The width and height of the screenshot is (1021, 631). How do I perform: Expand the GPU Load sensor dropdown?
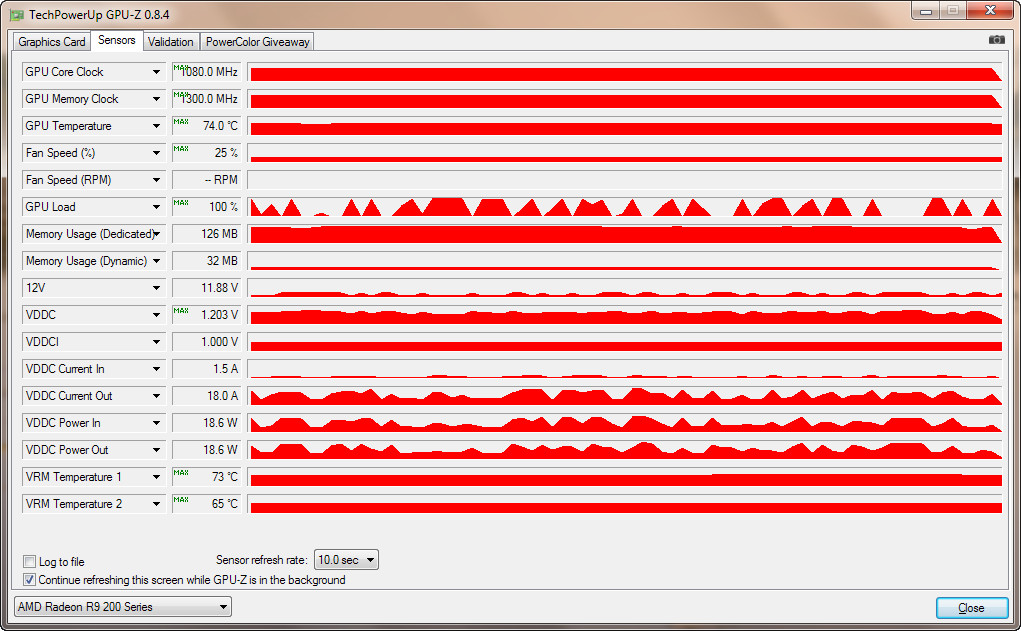[x=156, y=207]
